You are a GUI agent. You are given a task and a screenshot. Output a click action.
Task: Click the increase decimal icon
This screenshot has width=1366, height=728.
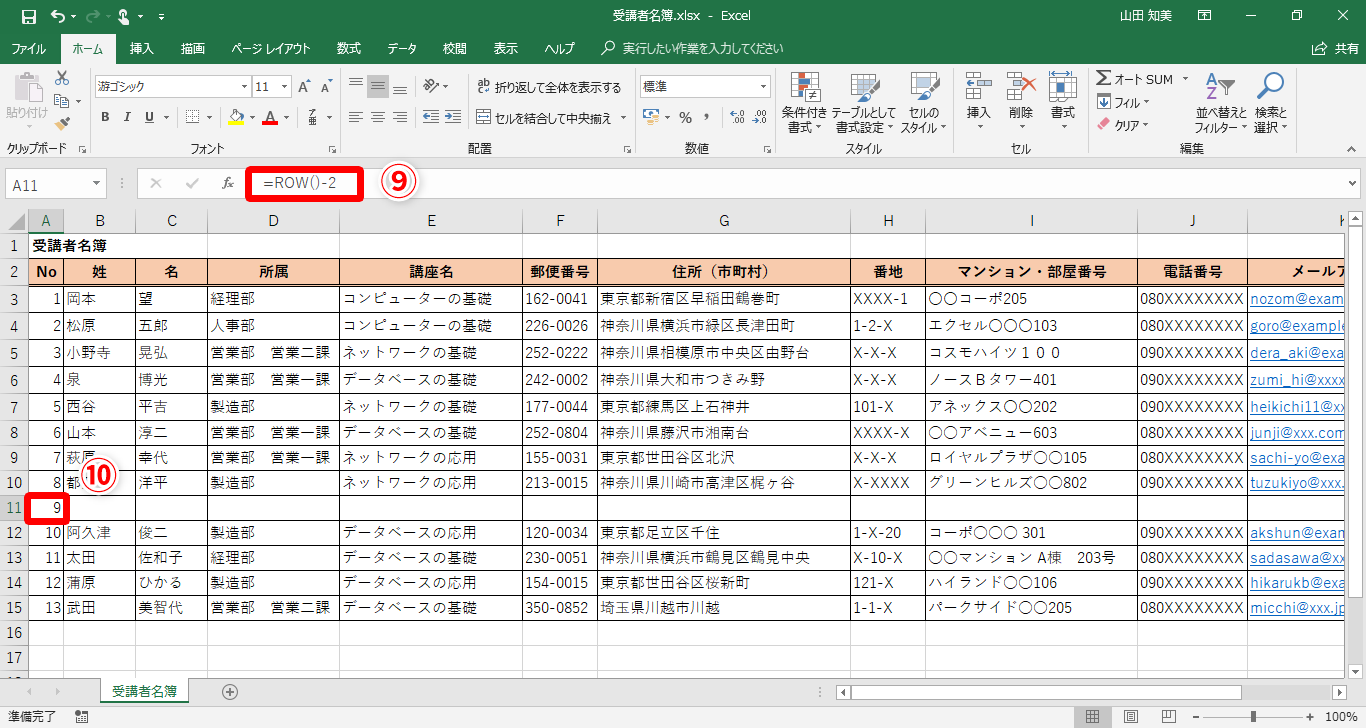tap(738, 117)
